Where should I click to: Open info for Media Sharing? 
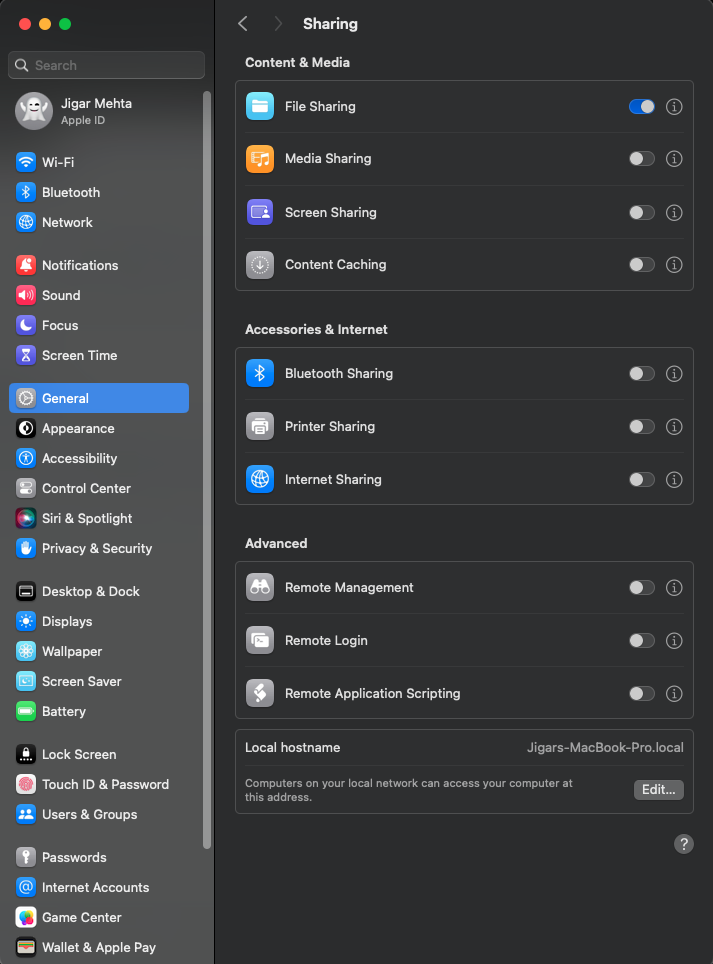674,158
